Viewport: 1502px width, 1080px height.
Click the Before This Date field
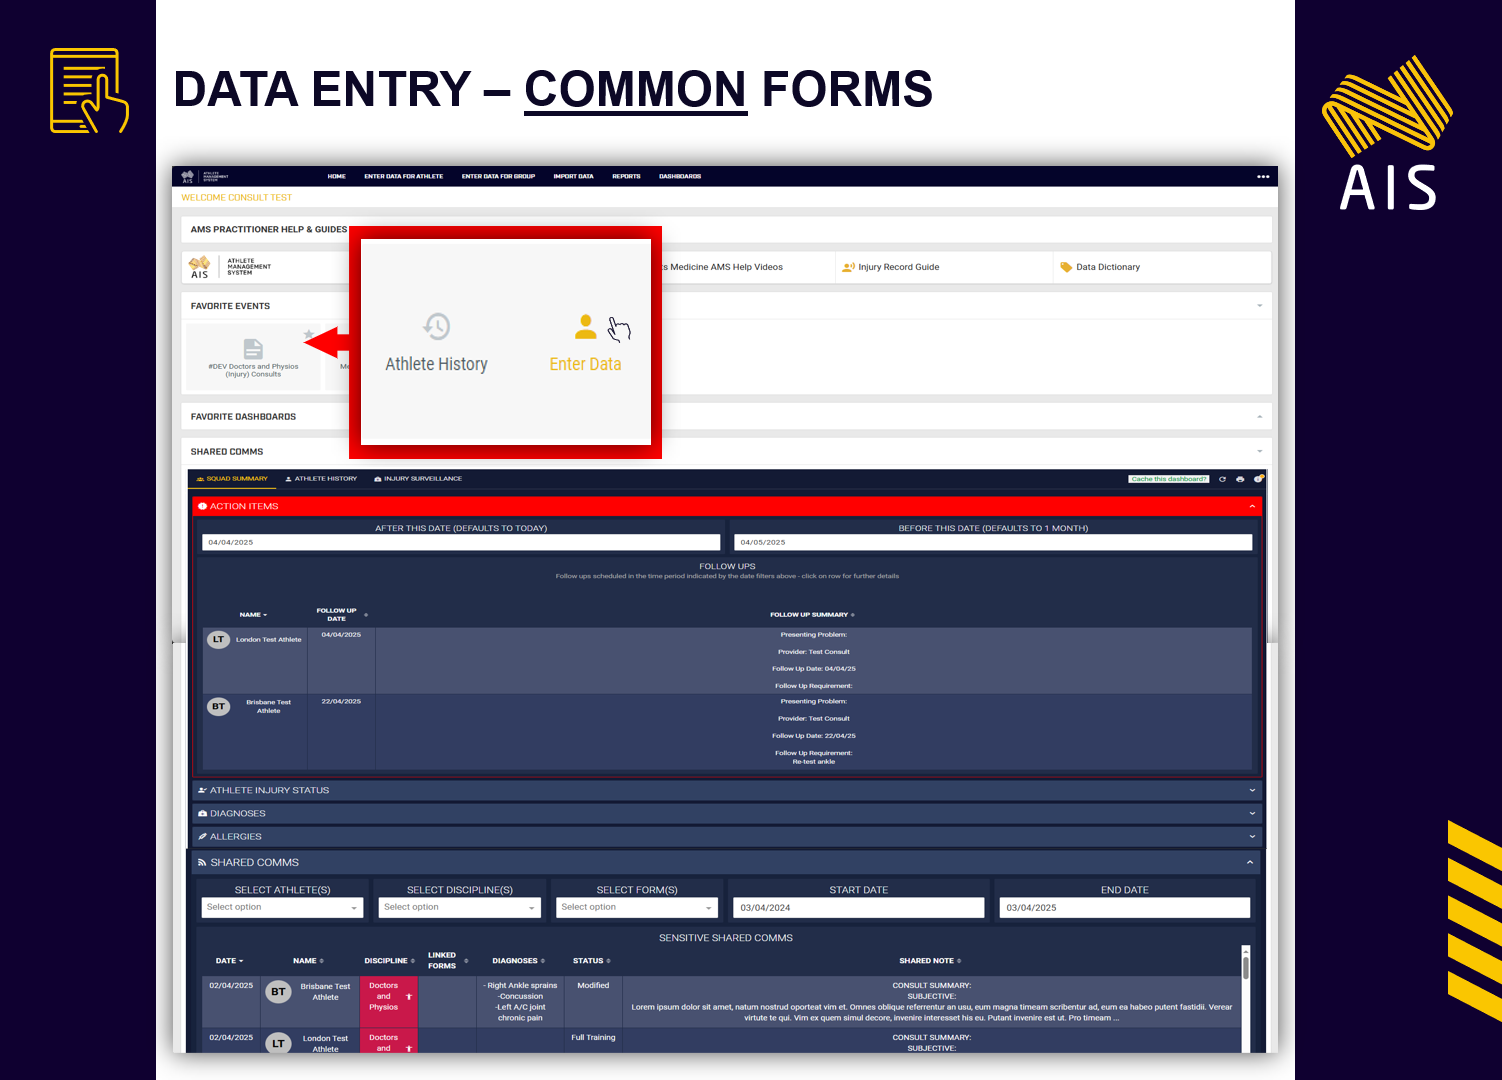[x=993, y=542]
